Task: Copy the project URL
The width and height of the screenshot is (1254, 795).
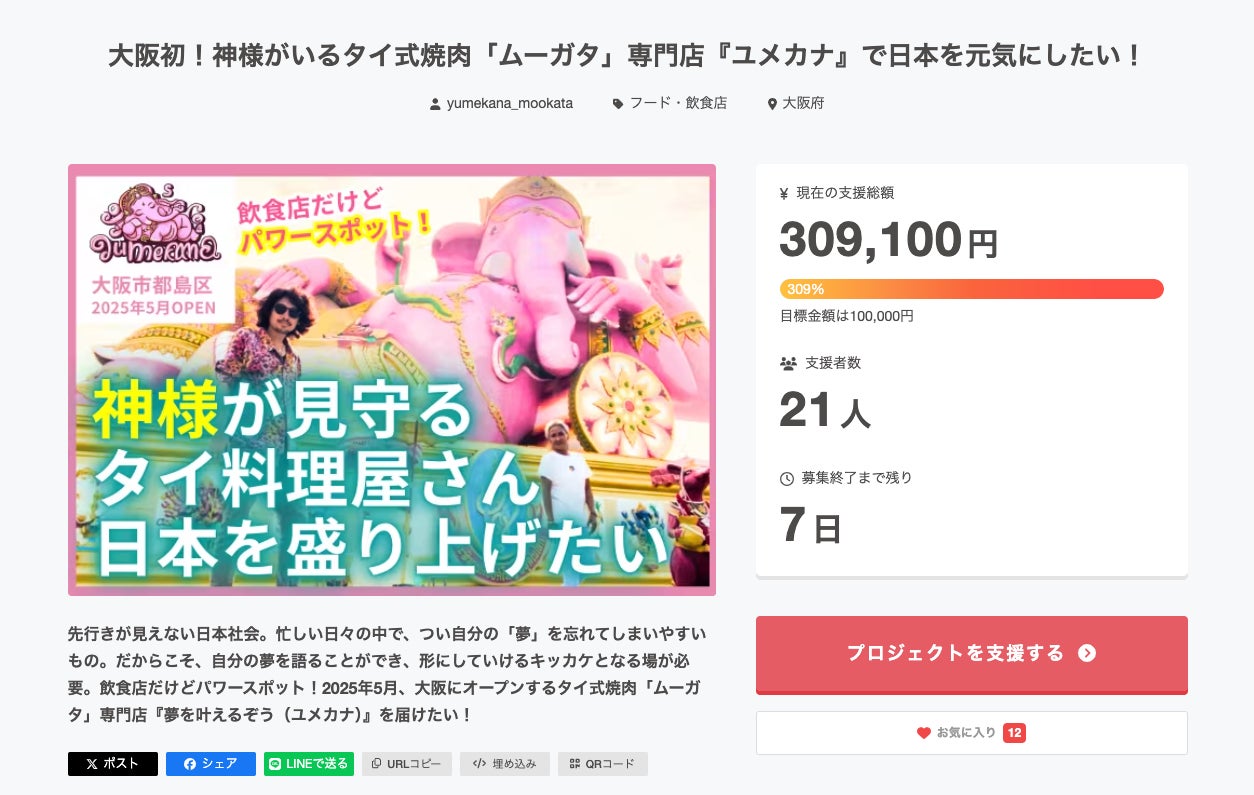Action: pos(407,764)
